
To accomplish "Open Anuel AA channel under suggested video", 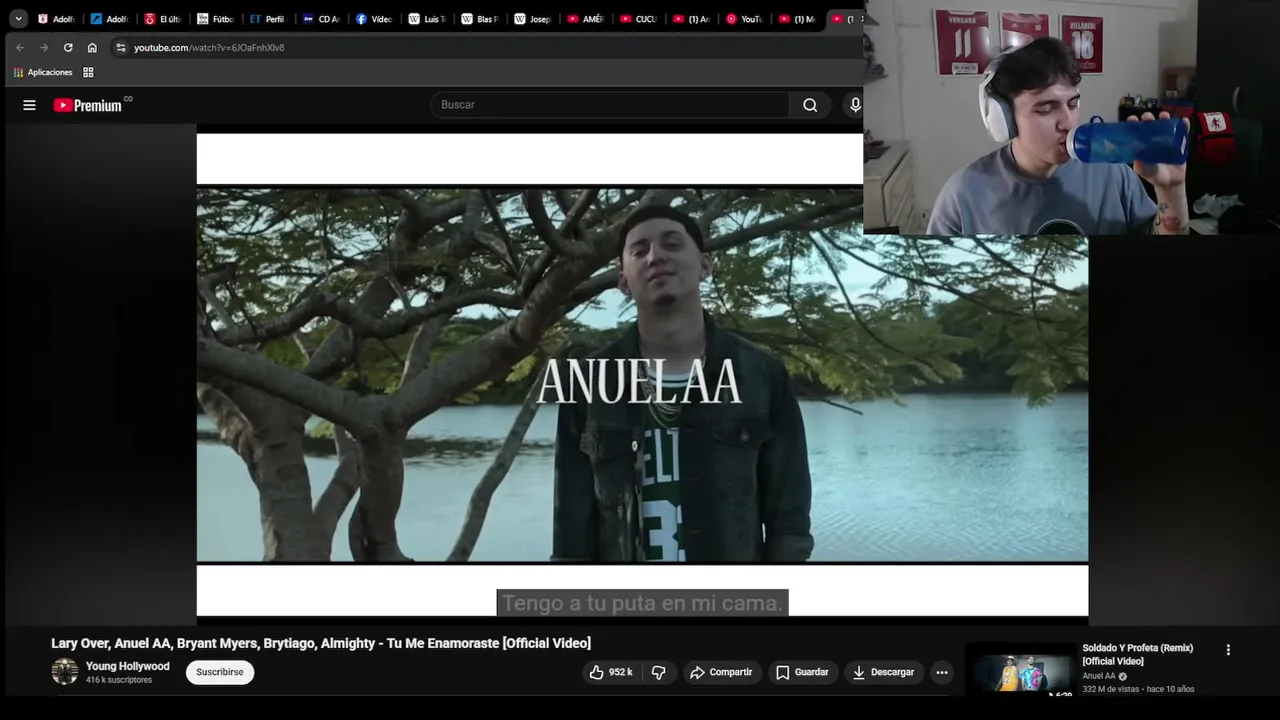I will click(1099, 676).
